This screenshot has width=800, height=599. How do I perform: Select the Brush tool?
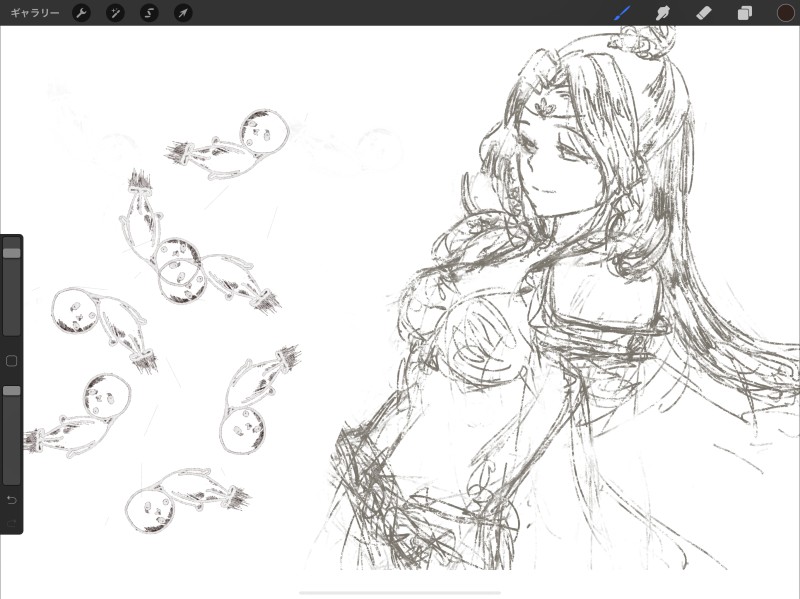click(622, 13)
